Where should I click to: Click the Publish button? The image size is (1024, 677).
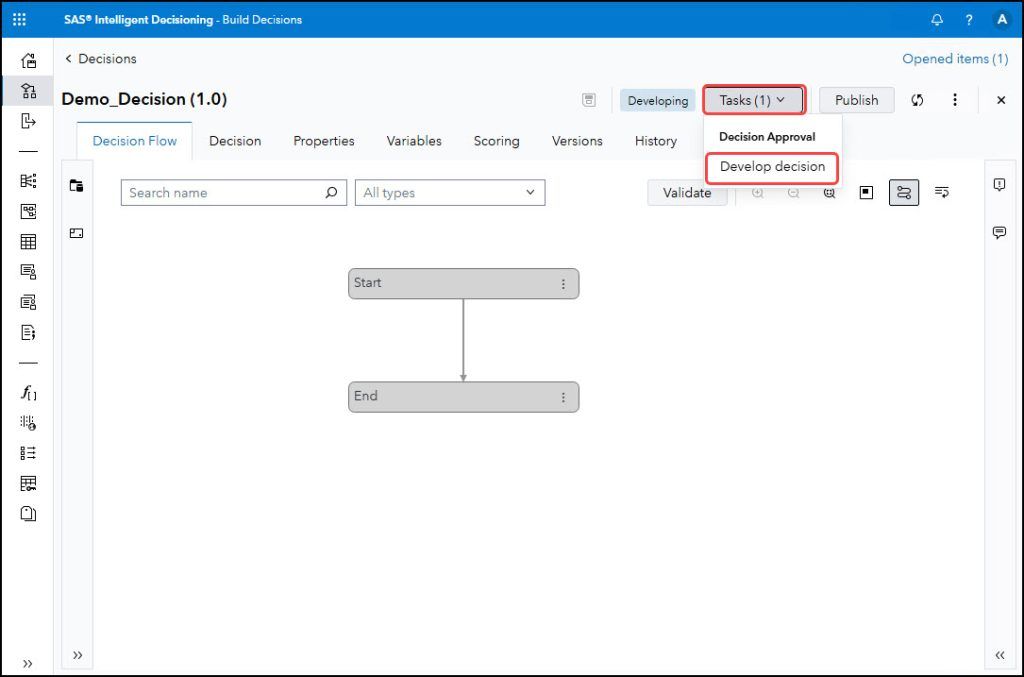856,100
